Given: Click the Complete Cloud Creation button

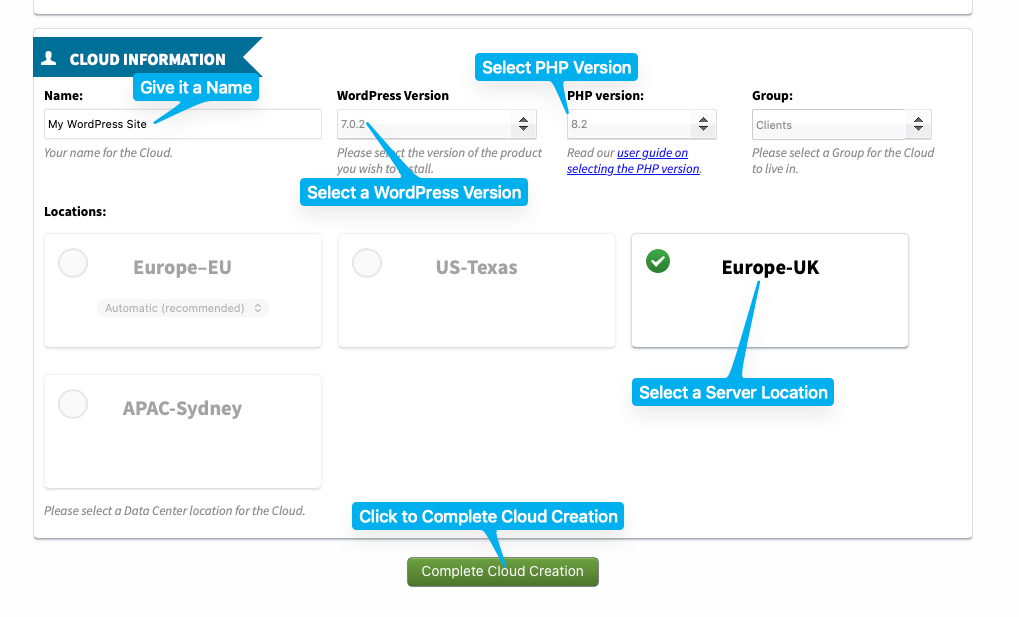Looking at the screenshot, I should [502, 571].
